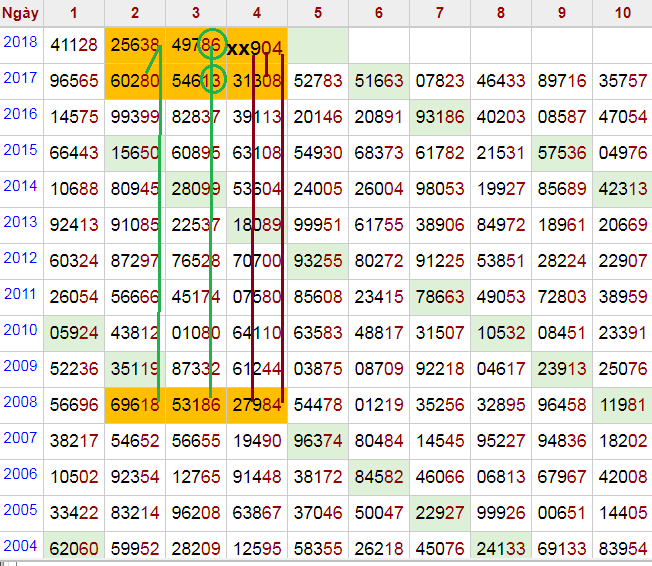Click the orange 27984 cell
Screen dimensions: 652x566
point(256,405)
